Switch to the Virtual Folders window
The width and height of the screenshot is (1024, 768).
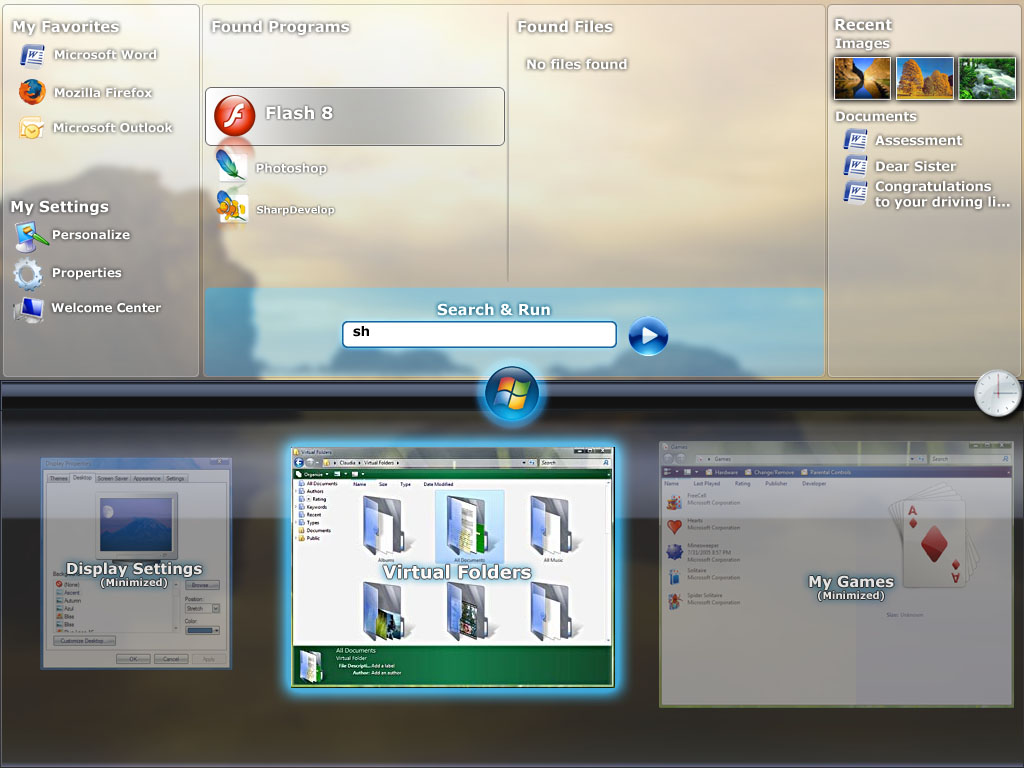(453, 567)
